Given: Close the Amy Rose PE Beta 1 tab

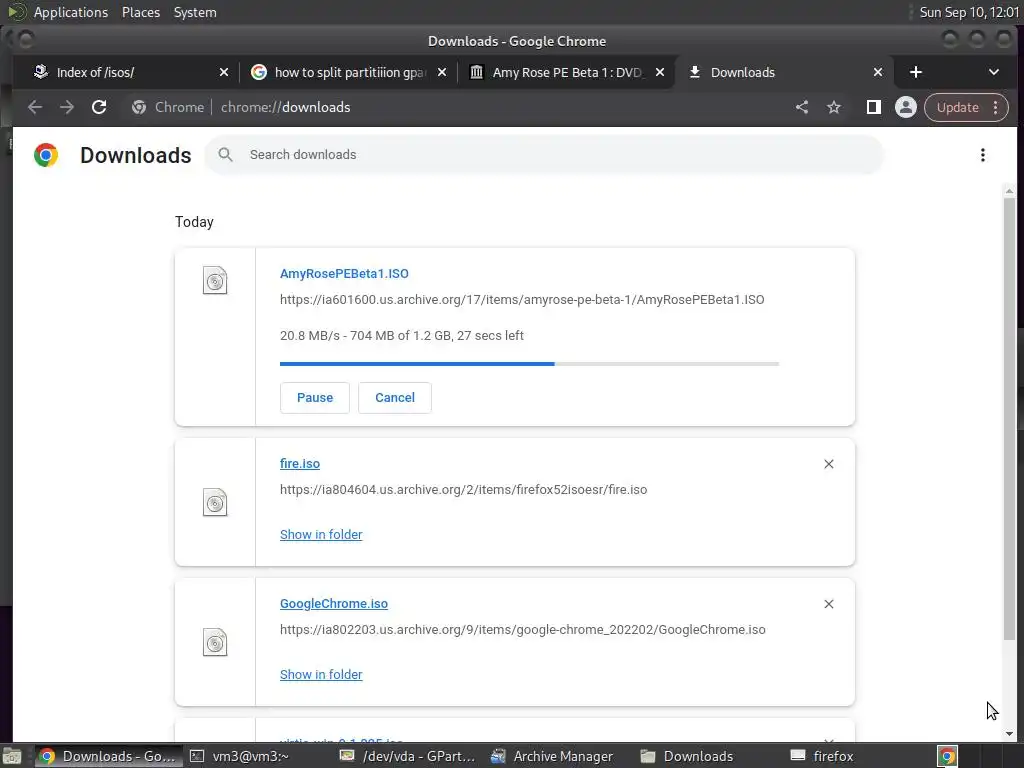Looking at the screenshot, I should click(x=660, y=72).
